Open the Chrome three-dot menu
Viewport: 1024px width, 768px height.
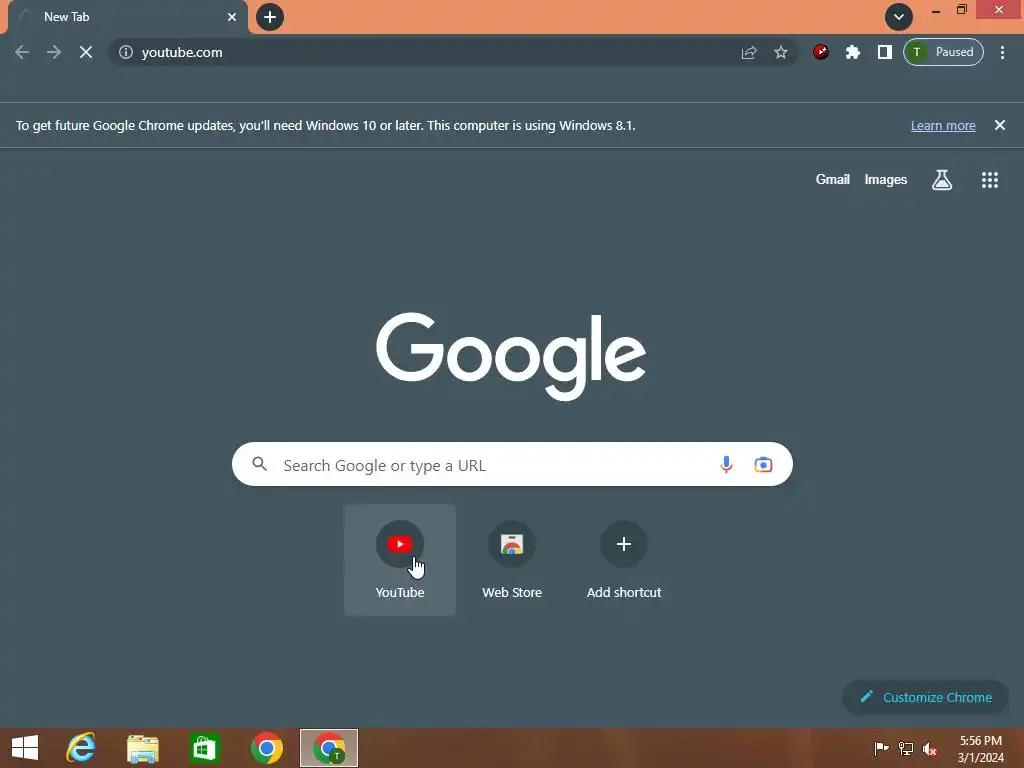point(1002,52)
